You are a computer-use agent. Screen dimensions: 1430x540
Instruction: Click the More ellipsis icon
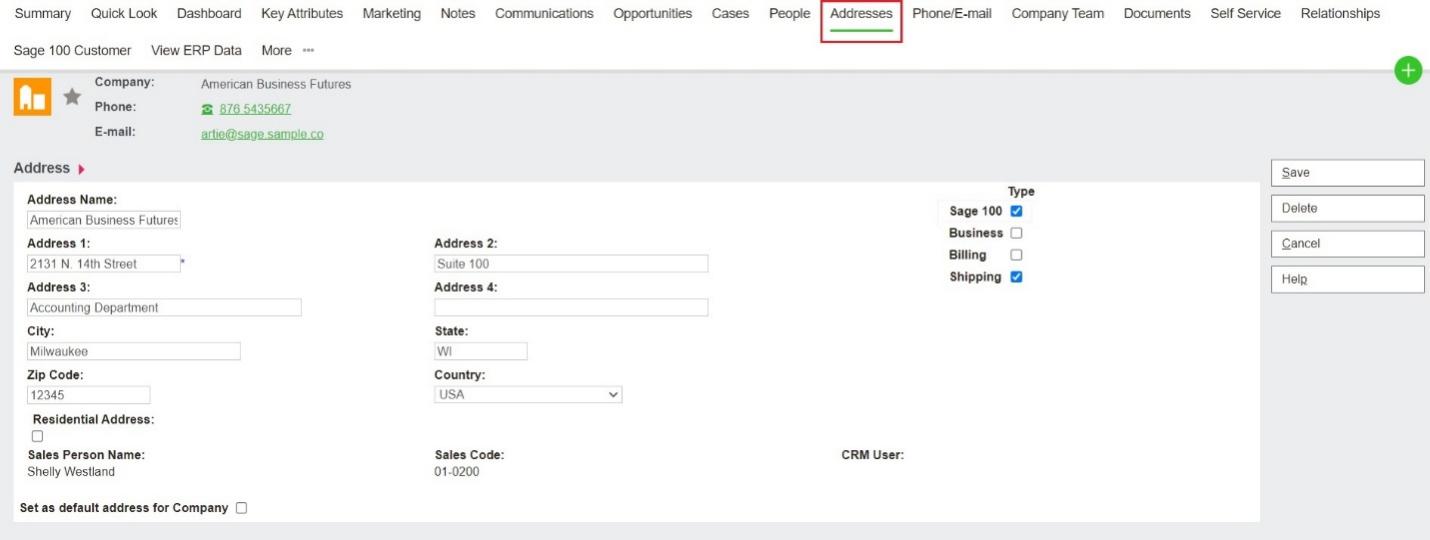tap(308, 50)
